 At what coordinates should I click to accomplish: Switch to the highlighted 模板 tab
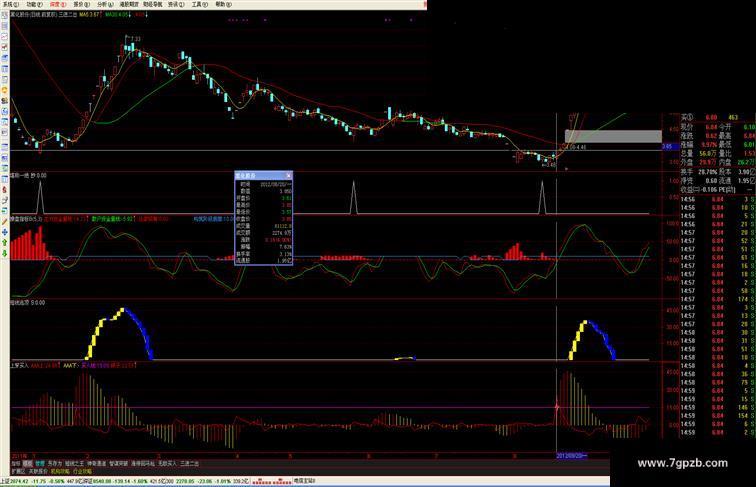[27, 463]
